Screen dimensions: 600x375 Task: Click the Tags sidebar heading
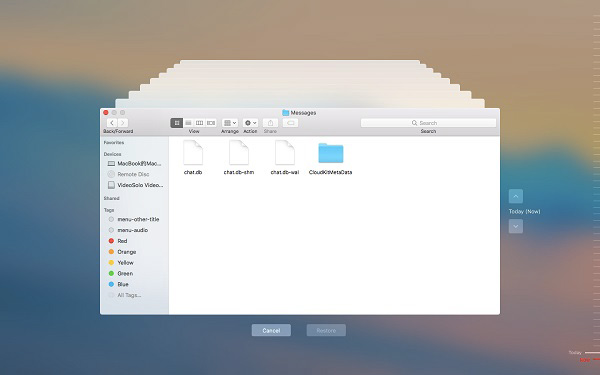(109, 210)
